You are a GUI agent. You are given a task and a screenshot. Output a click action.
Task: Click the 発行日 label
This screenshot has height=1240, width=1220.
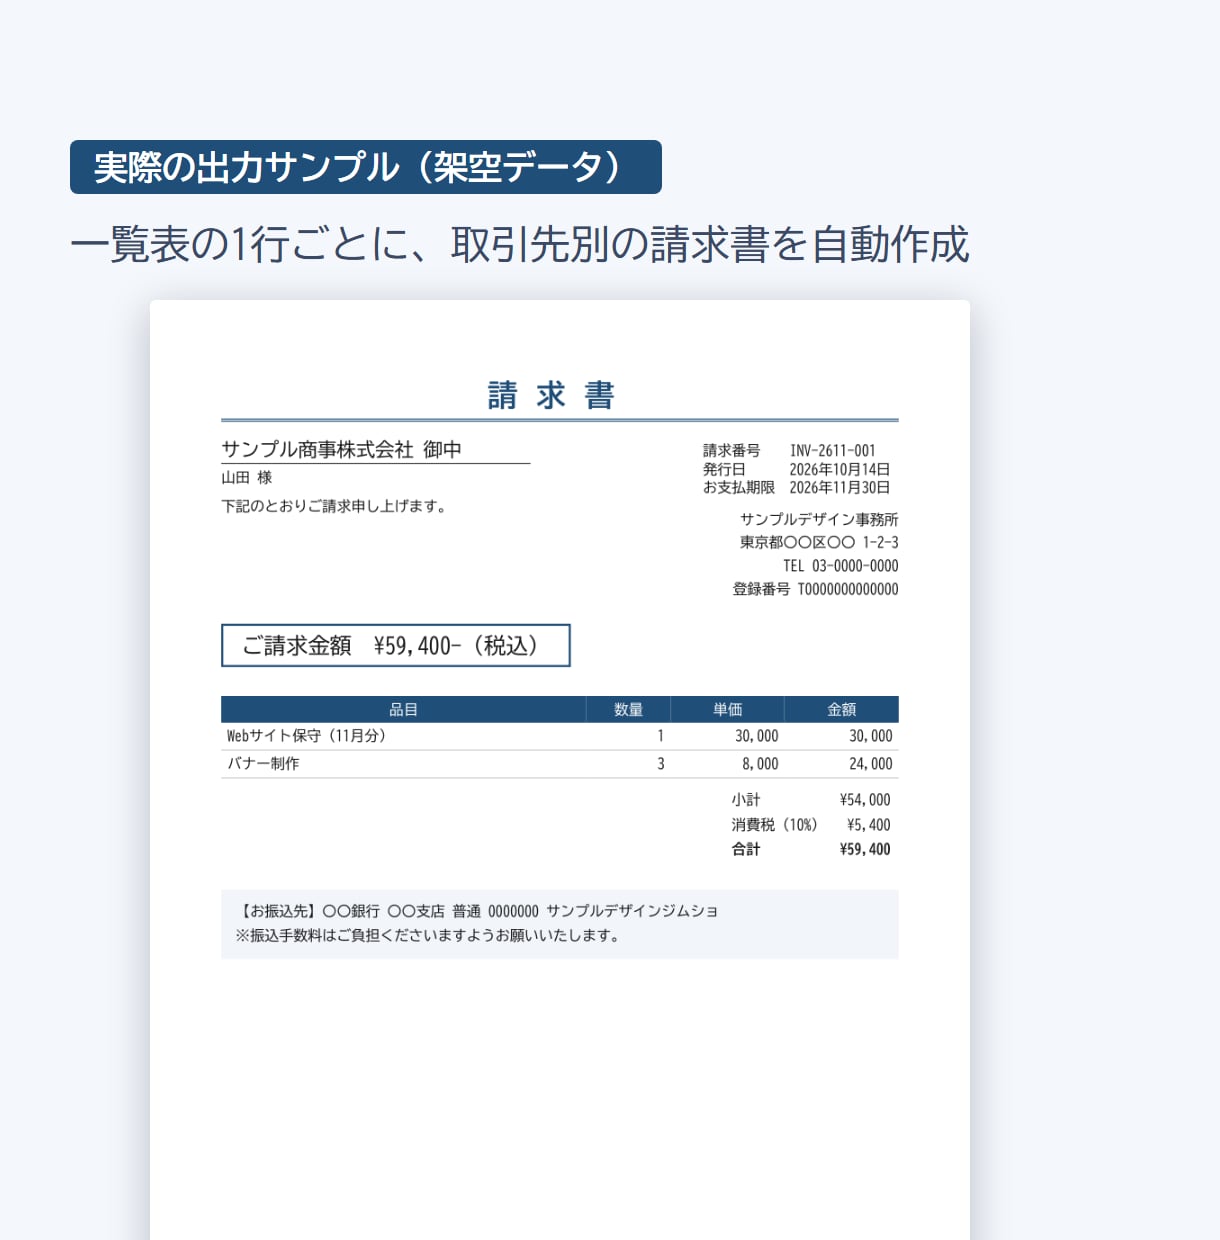[x=724, y=469]
